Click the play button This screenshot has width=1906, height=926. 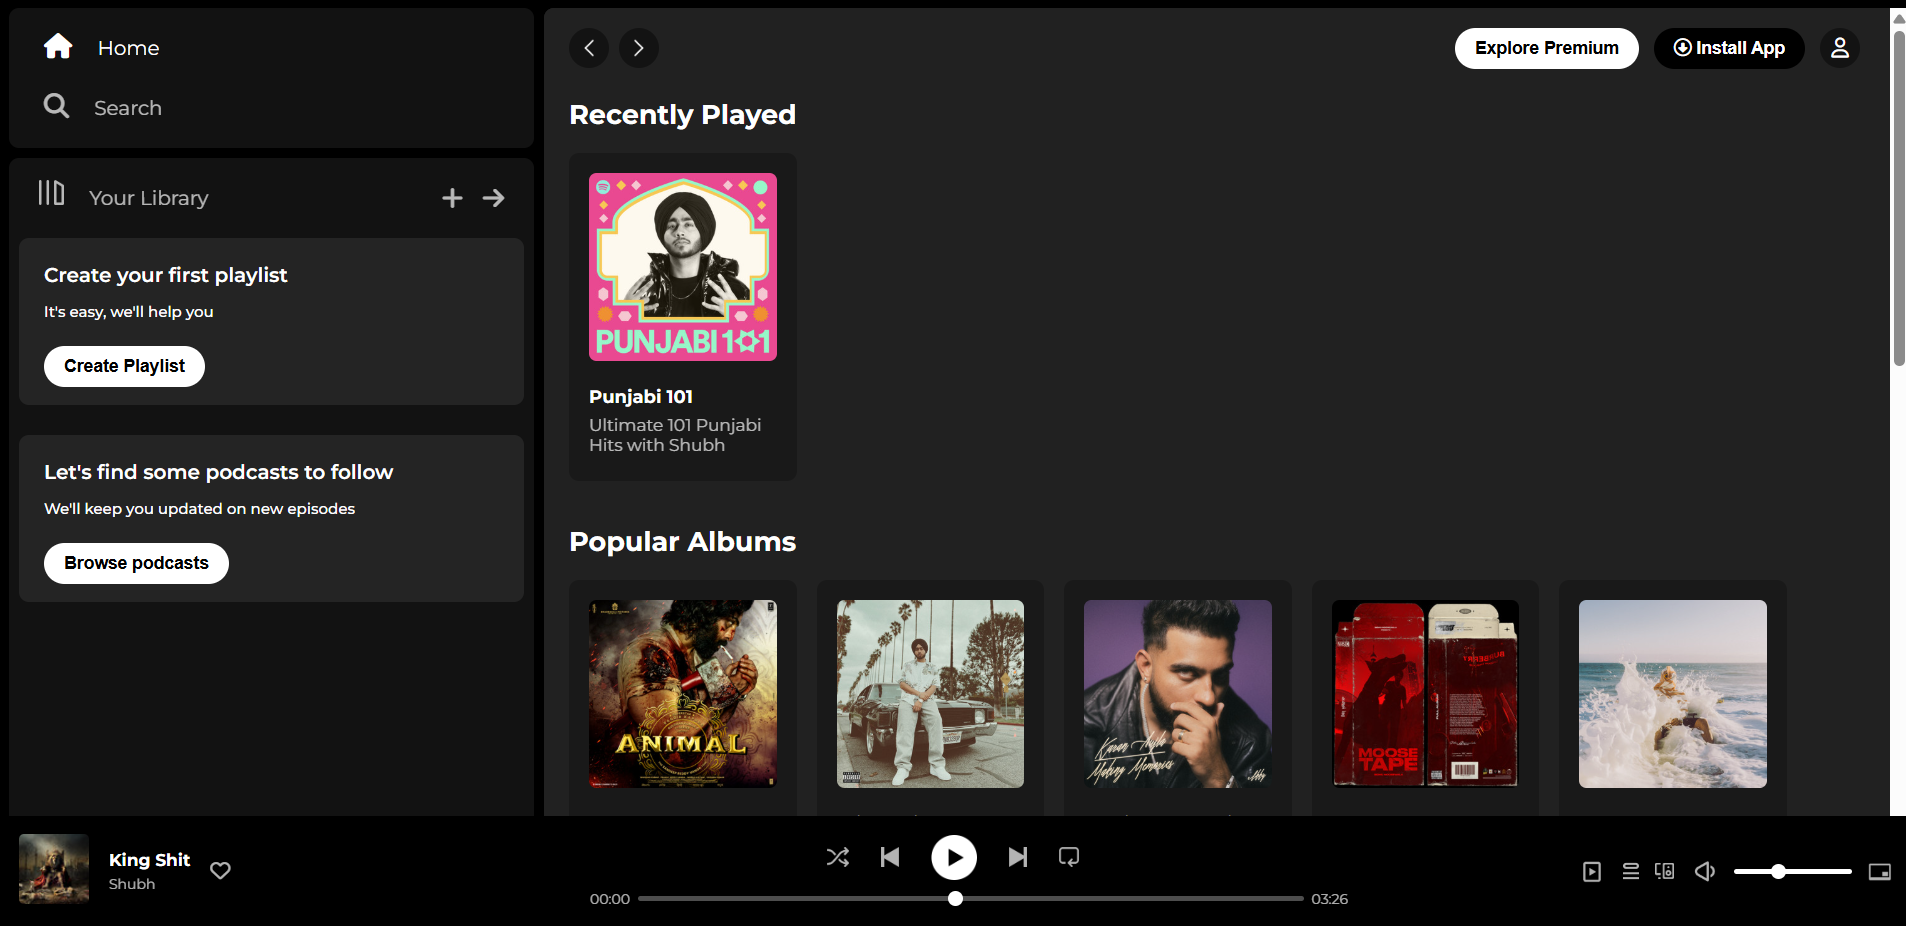(954, 857)
